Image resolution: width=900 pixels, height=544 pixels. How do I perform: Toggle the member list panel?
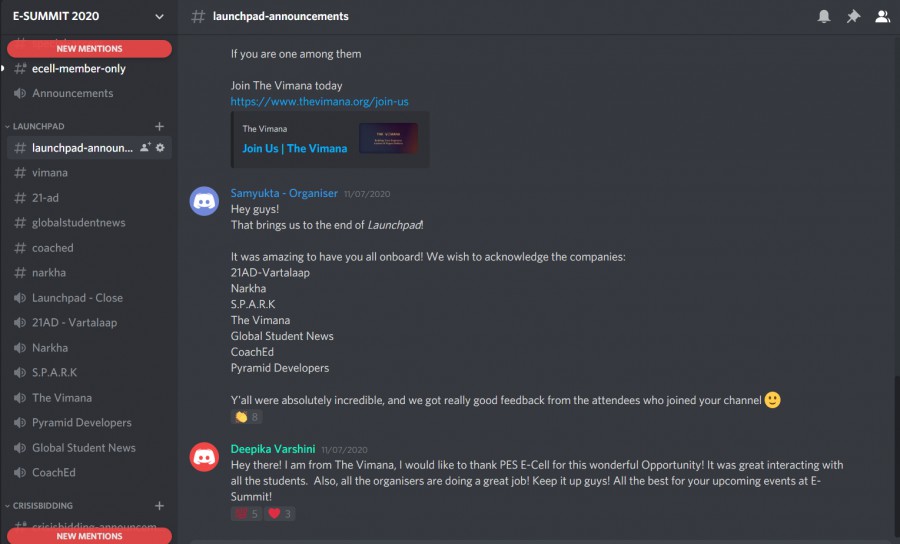click(882, 16)
